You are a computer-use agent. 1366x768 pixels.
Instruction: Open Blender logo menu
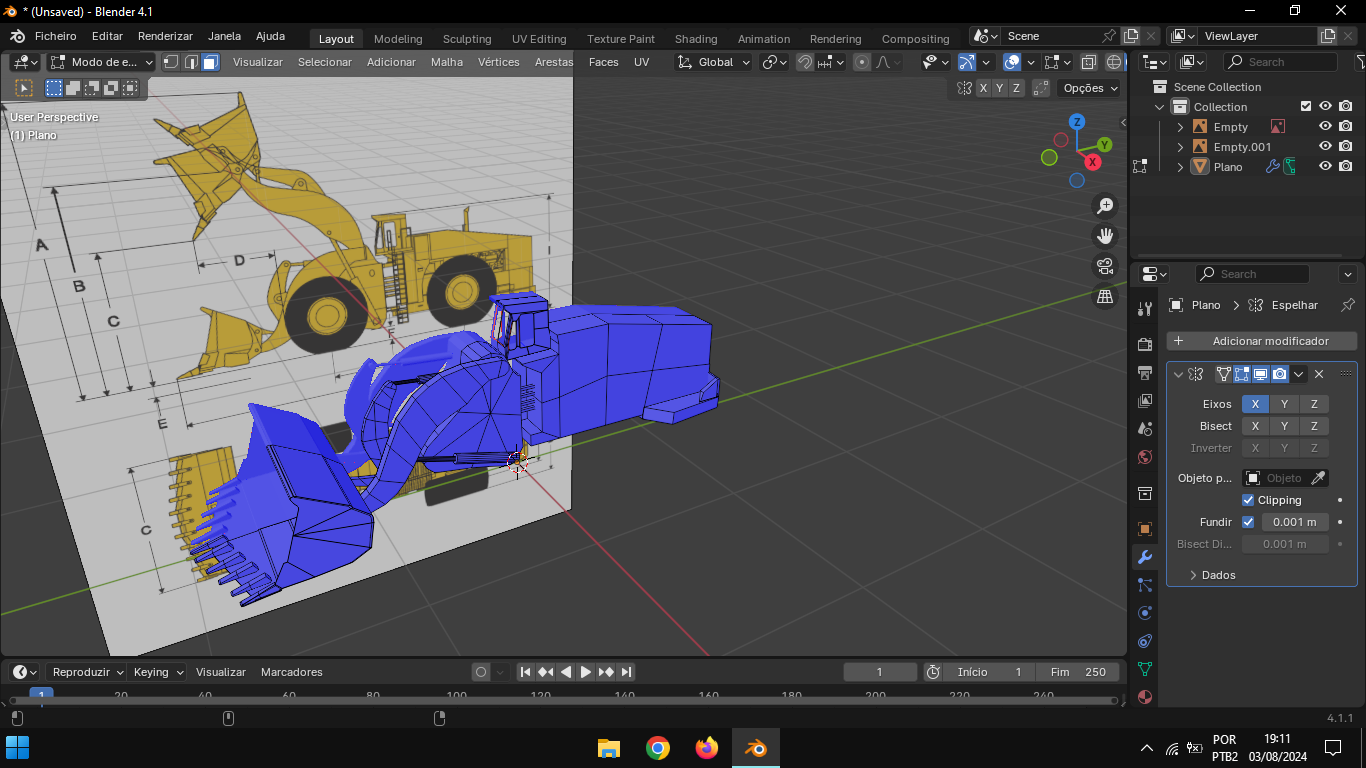(17, 37)
